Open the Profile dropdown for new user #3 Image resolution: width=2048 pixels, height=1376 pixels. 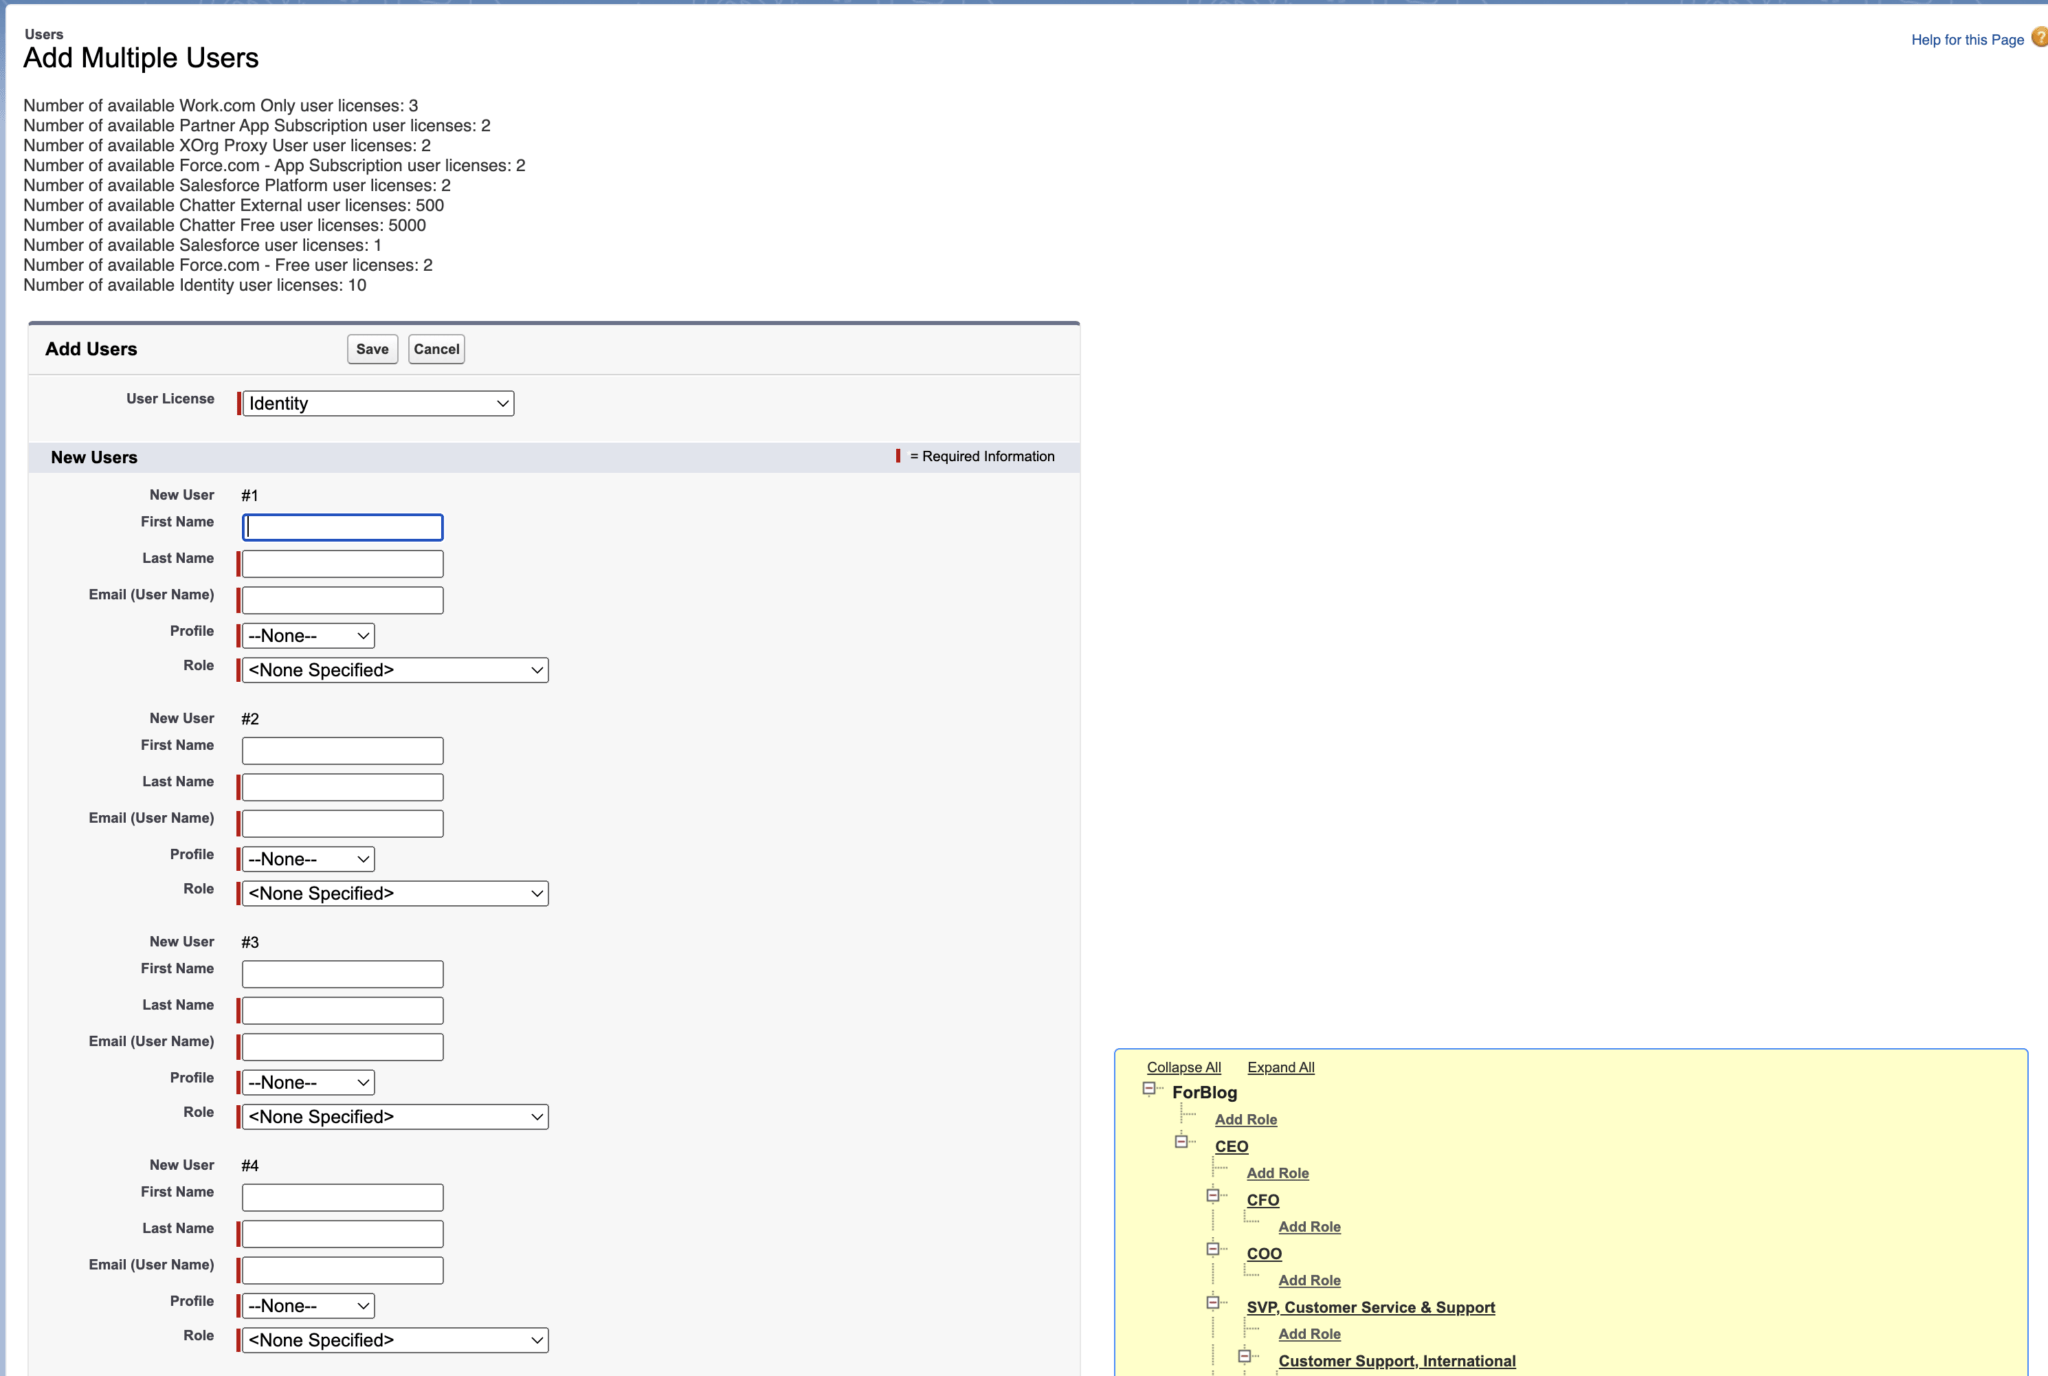[x=305, y=1081]
